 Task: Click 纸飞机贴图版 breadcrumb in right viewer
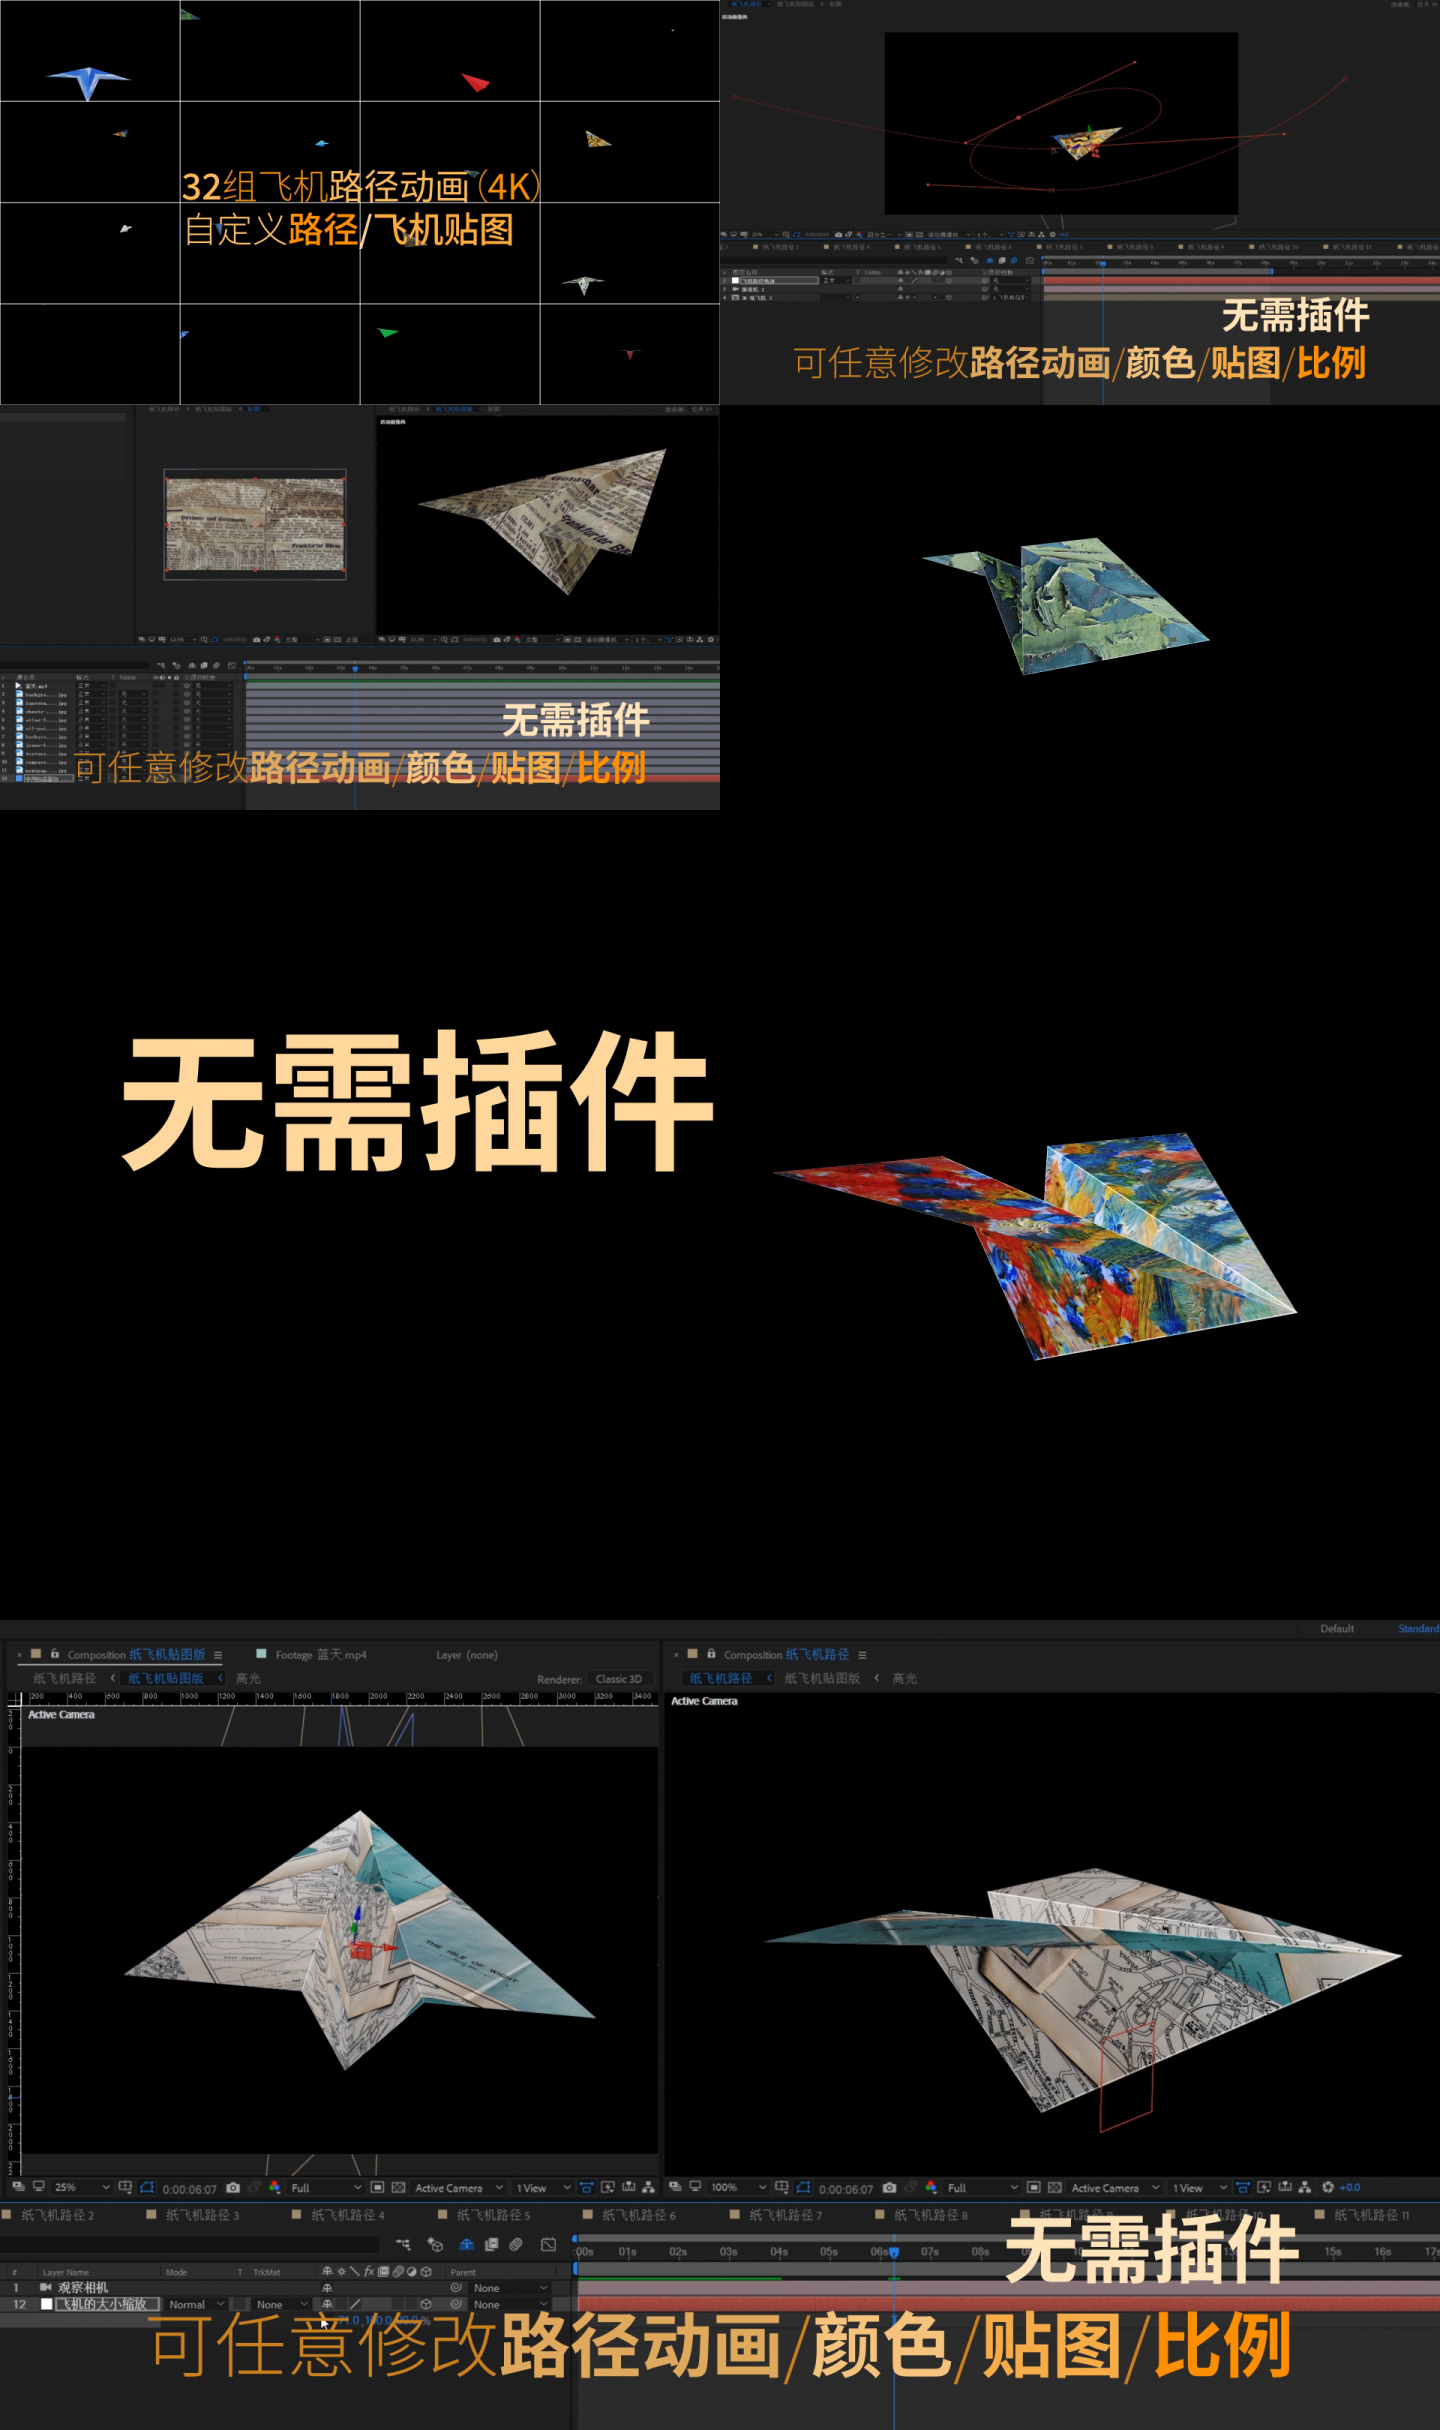(822, 1678)
